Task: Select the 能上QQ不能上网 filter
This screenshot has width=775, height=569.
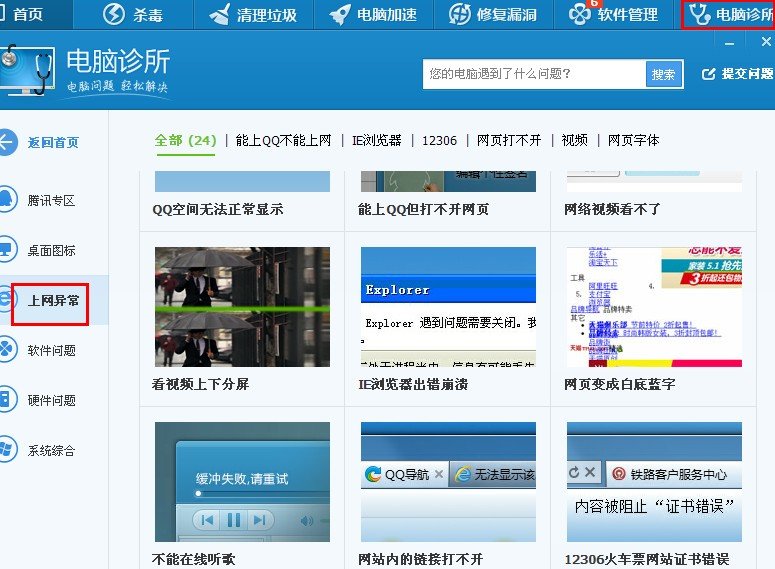Action: coord(283,140)
